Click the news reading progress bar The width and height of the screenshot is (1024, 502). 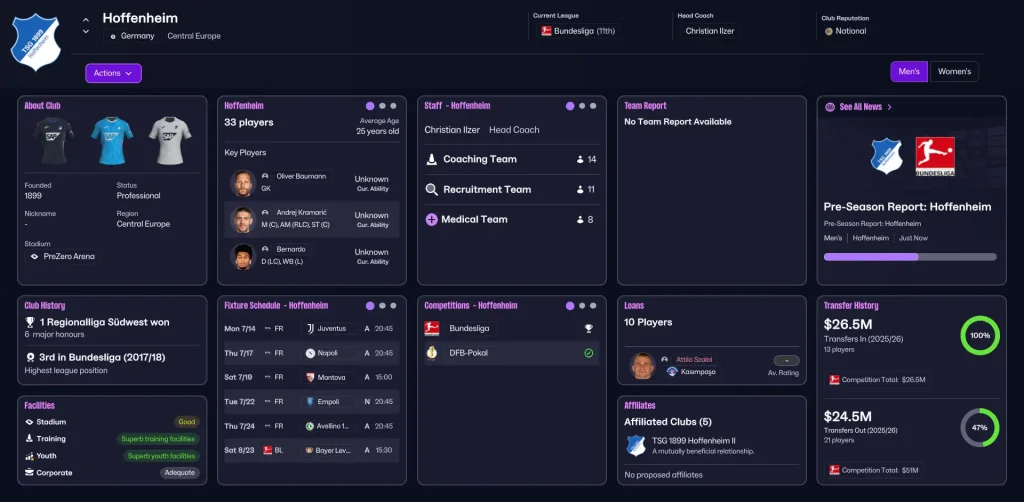pyautogui.click(x=910, y=257)
